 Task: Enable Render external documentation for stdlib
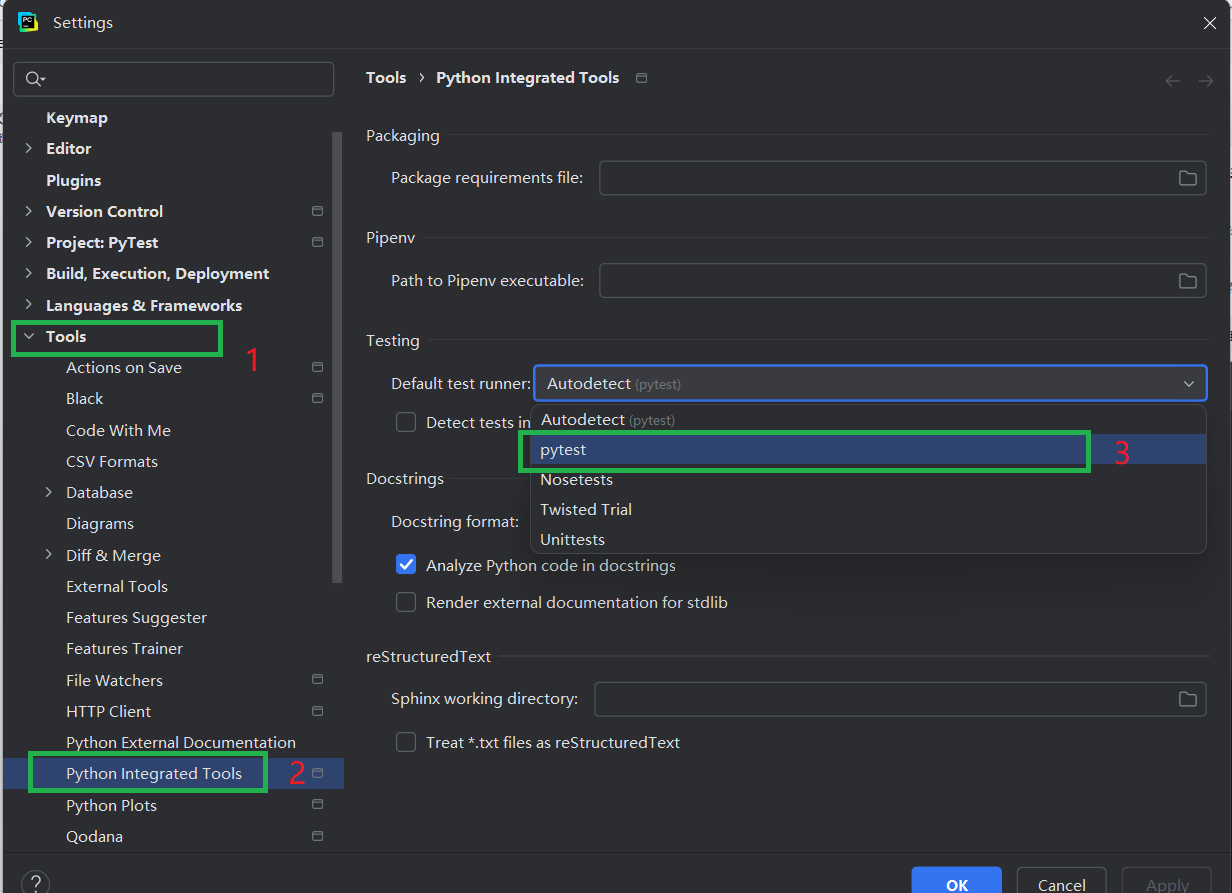pyautogui.click(x=406, y=602)
